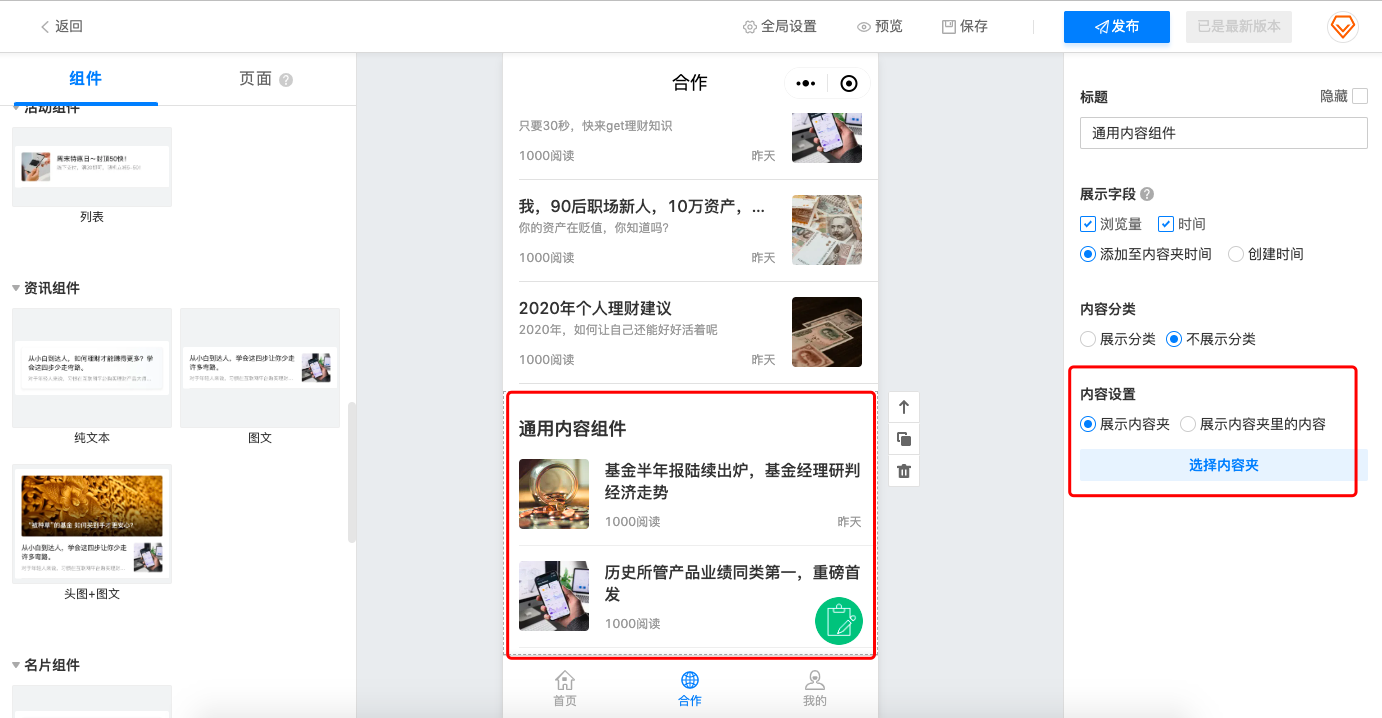The height and width of the screenshot is (718, 1382).
Task: Click the 选择内容夹 button
Action: click(1224, 465)
